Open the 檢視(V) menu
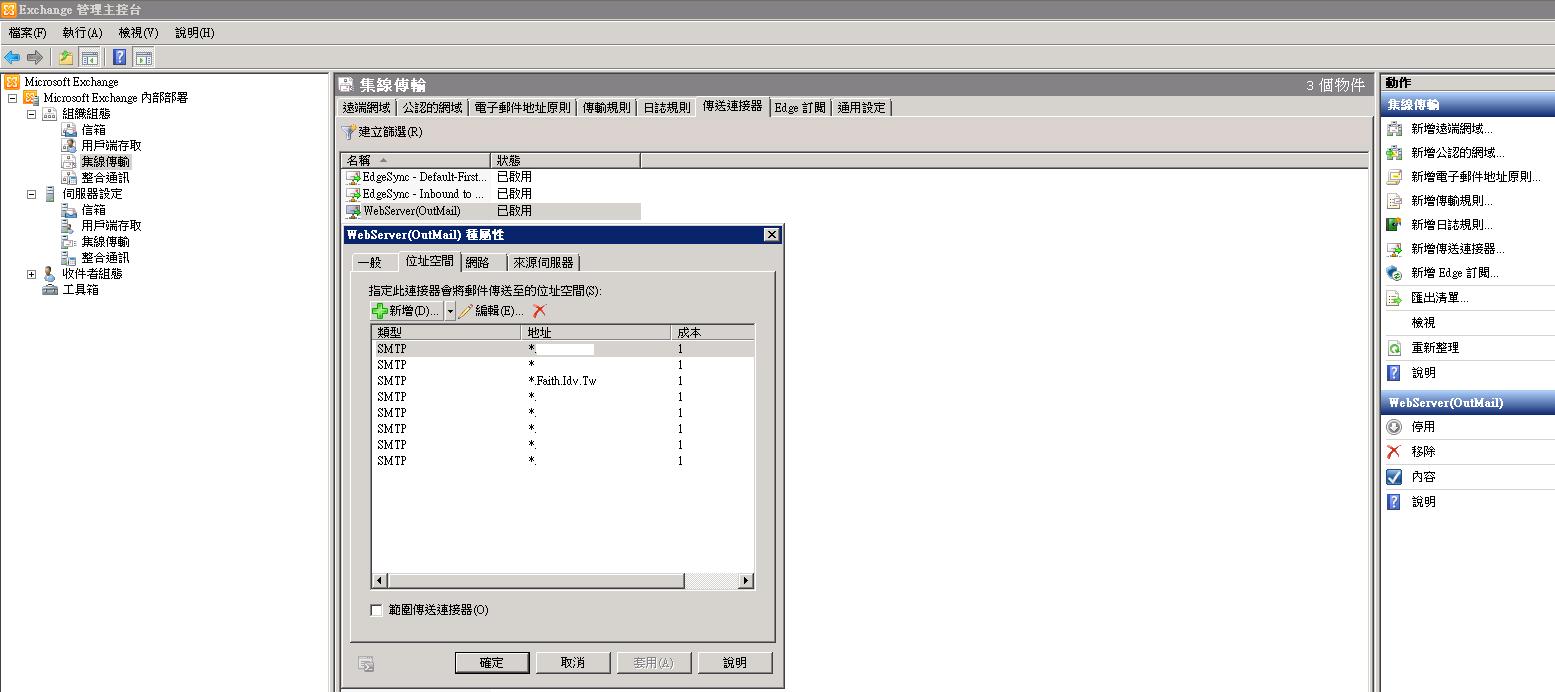The width and height of the screenshot is (1555, 692). [x=138, y=33]
